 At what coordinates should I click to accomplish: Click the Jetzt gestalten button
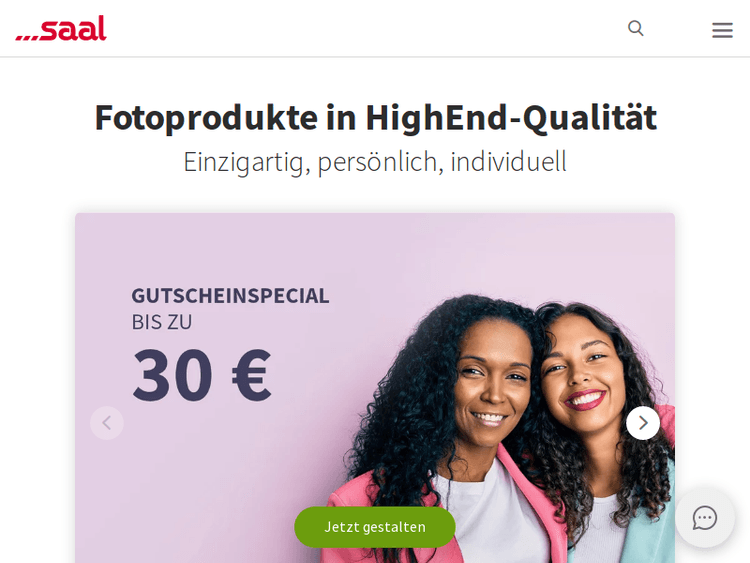[x=375, y=527]
